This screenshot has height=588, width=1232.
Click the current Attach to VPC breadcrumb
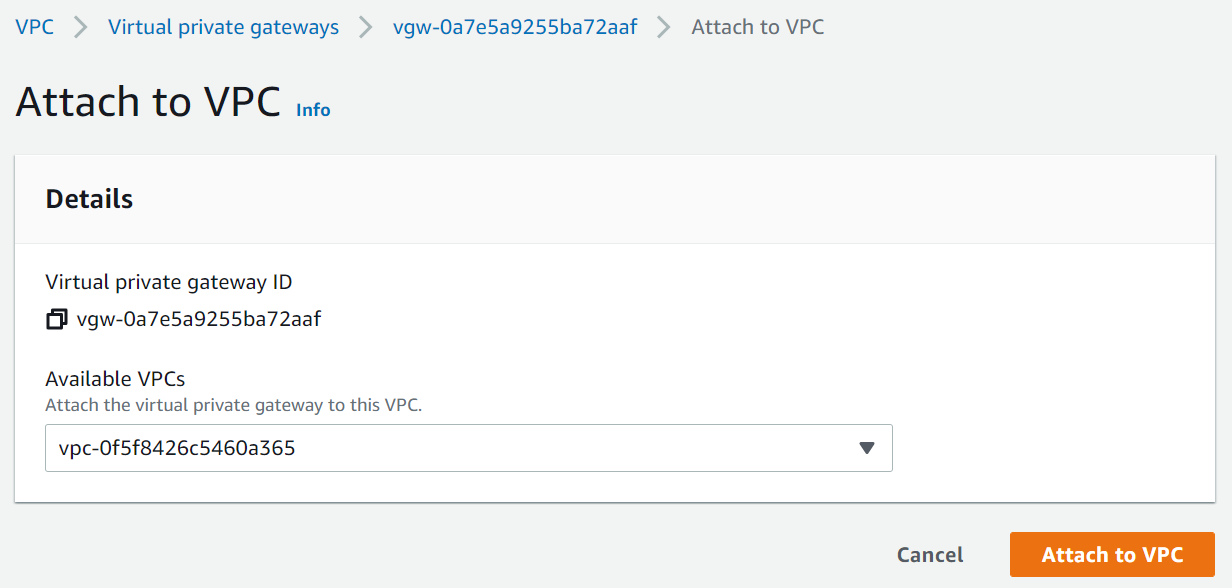coord(757,27)
